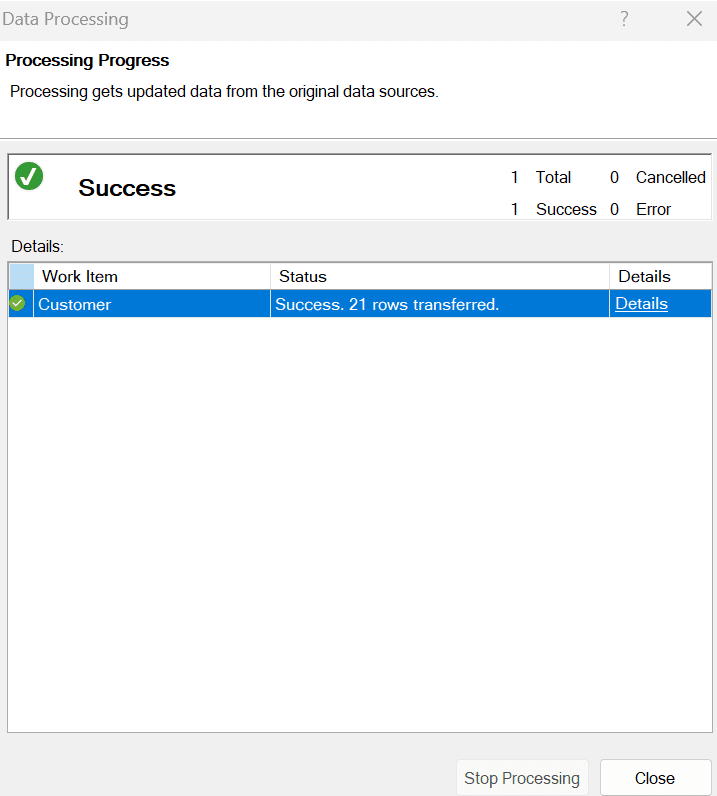Click the Total count label
The height and width of the screenshot is (796, 717).
(553, 177)
